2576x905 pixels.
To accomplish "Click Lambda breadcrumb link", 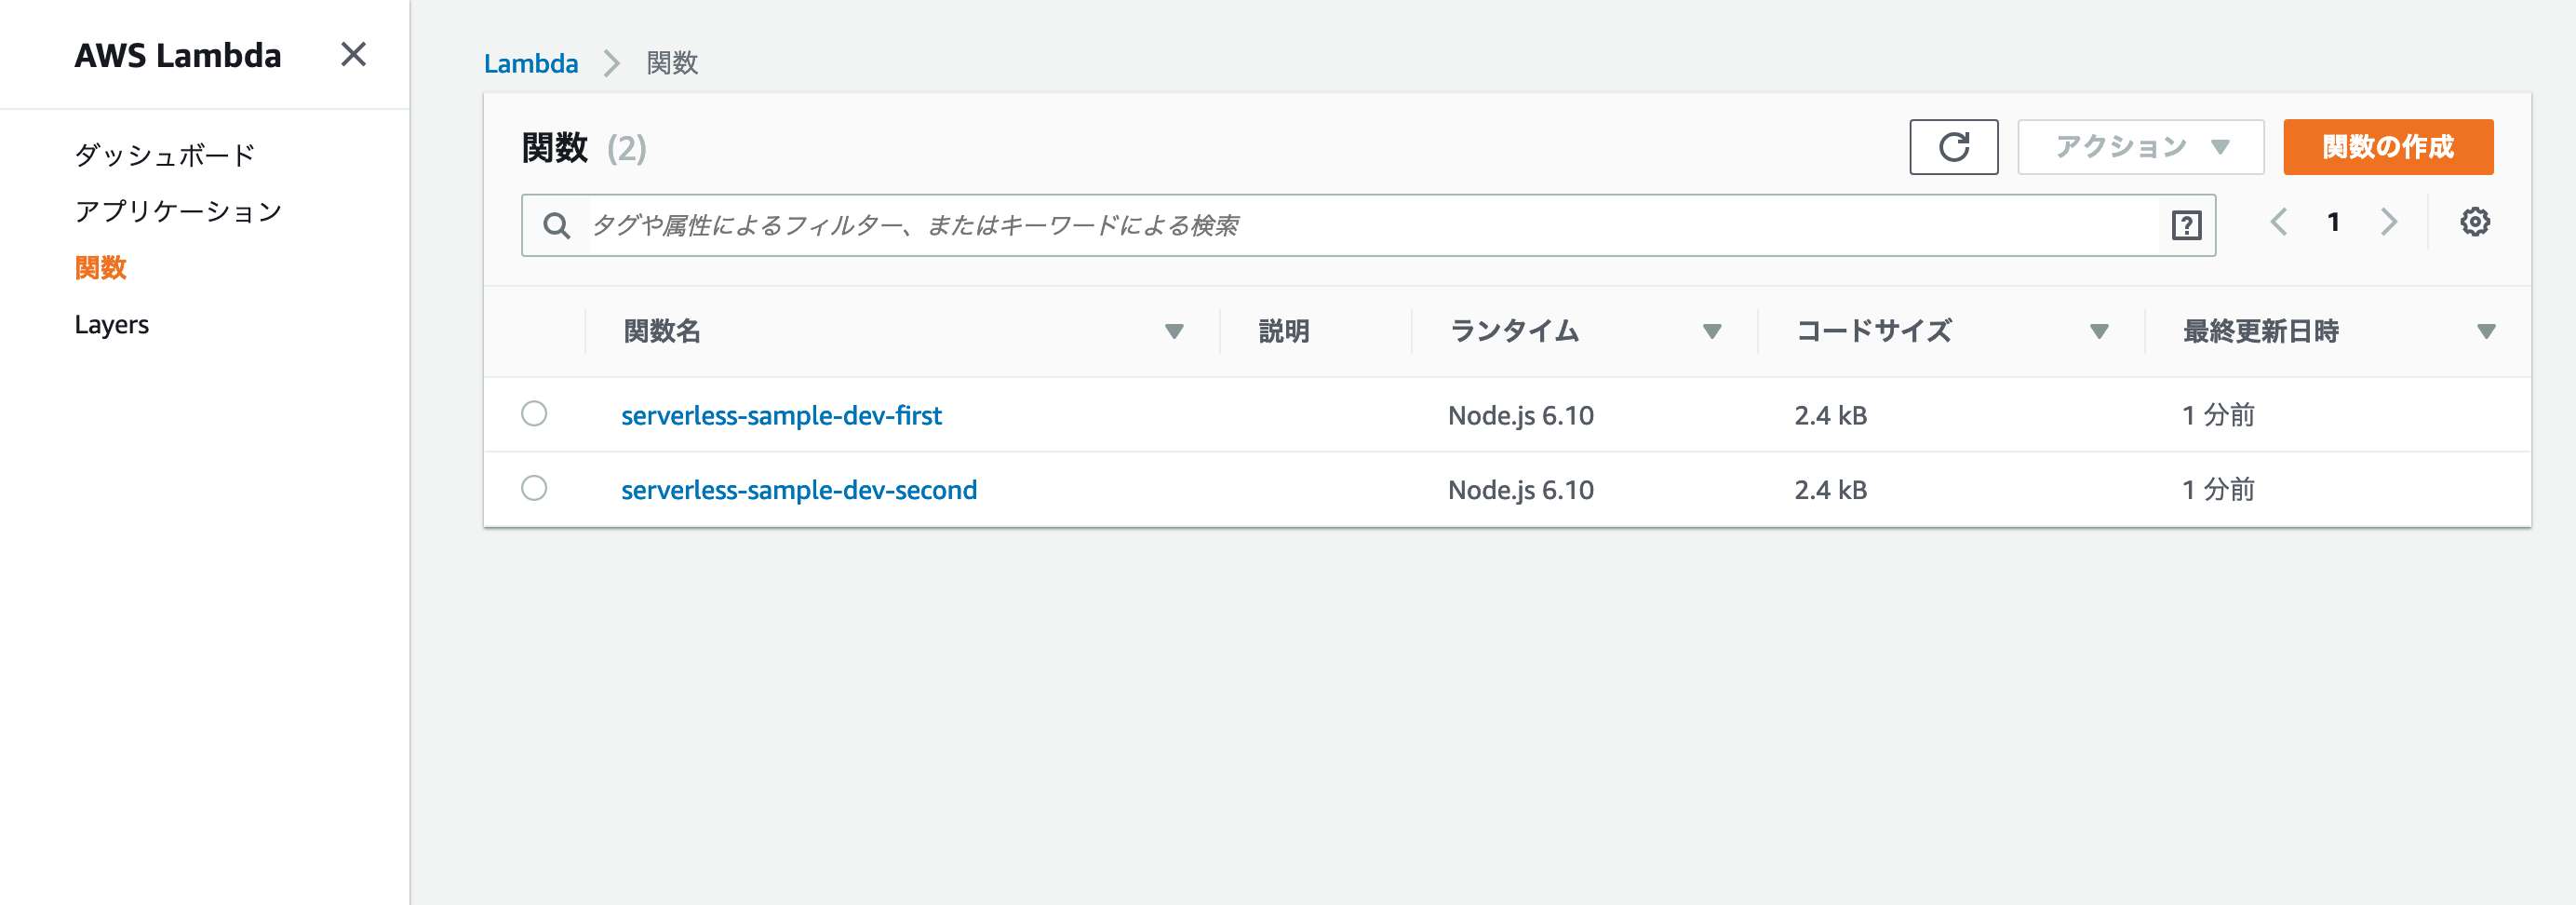I will [x=531, y=63].
